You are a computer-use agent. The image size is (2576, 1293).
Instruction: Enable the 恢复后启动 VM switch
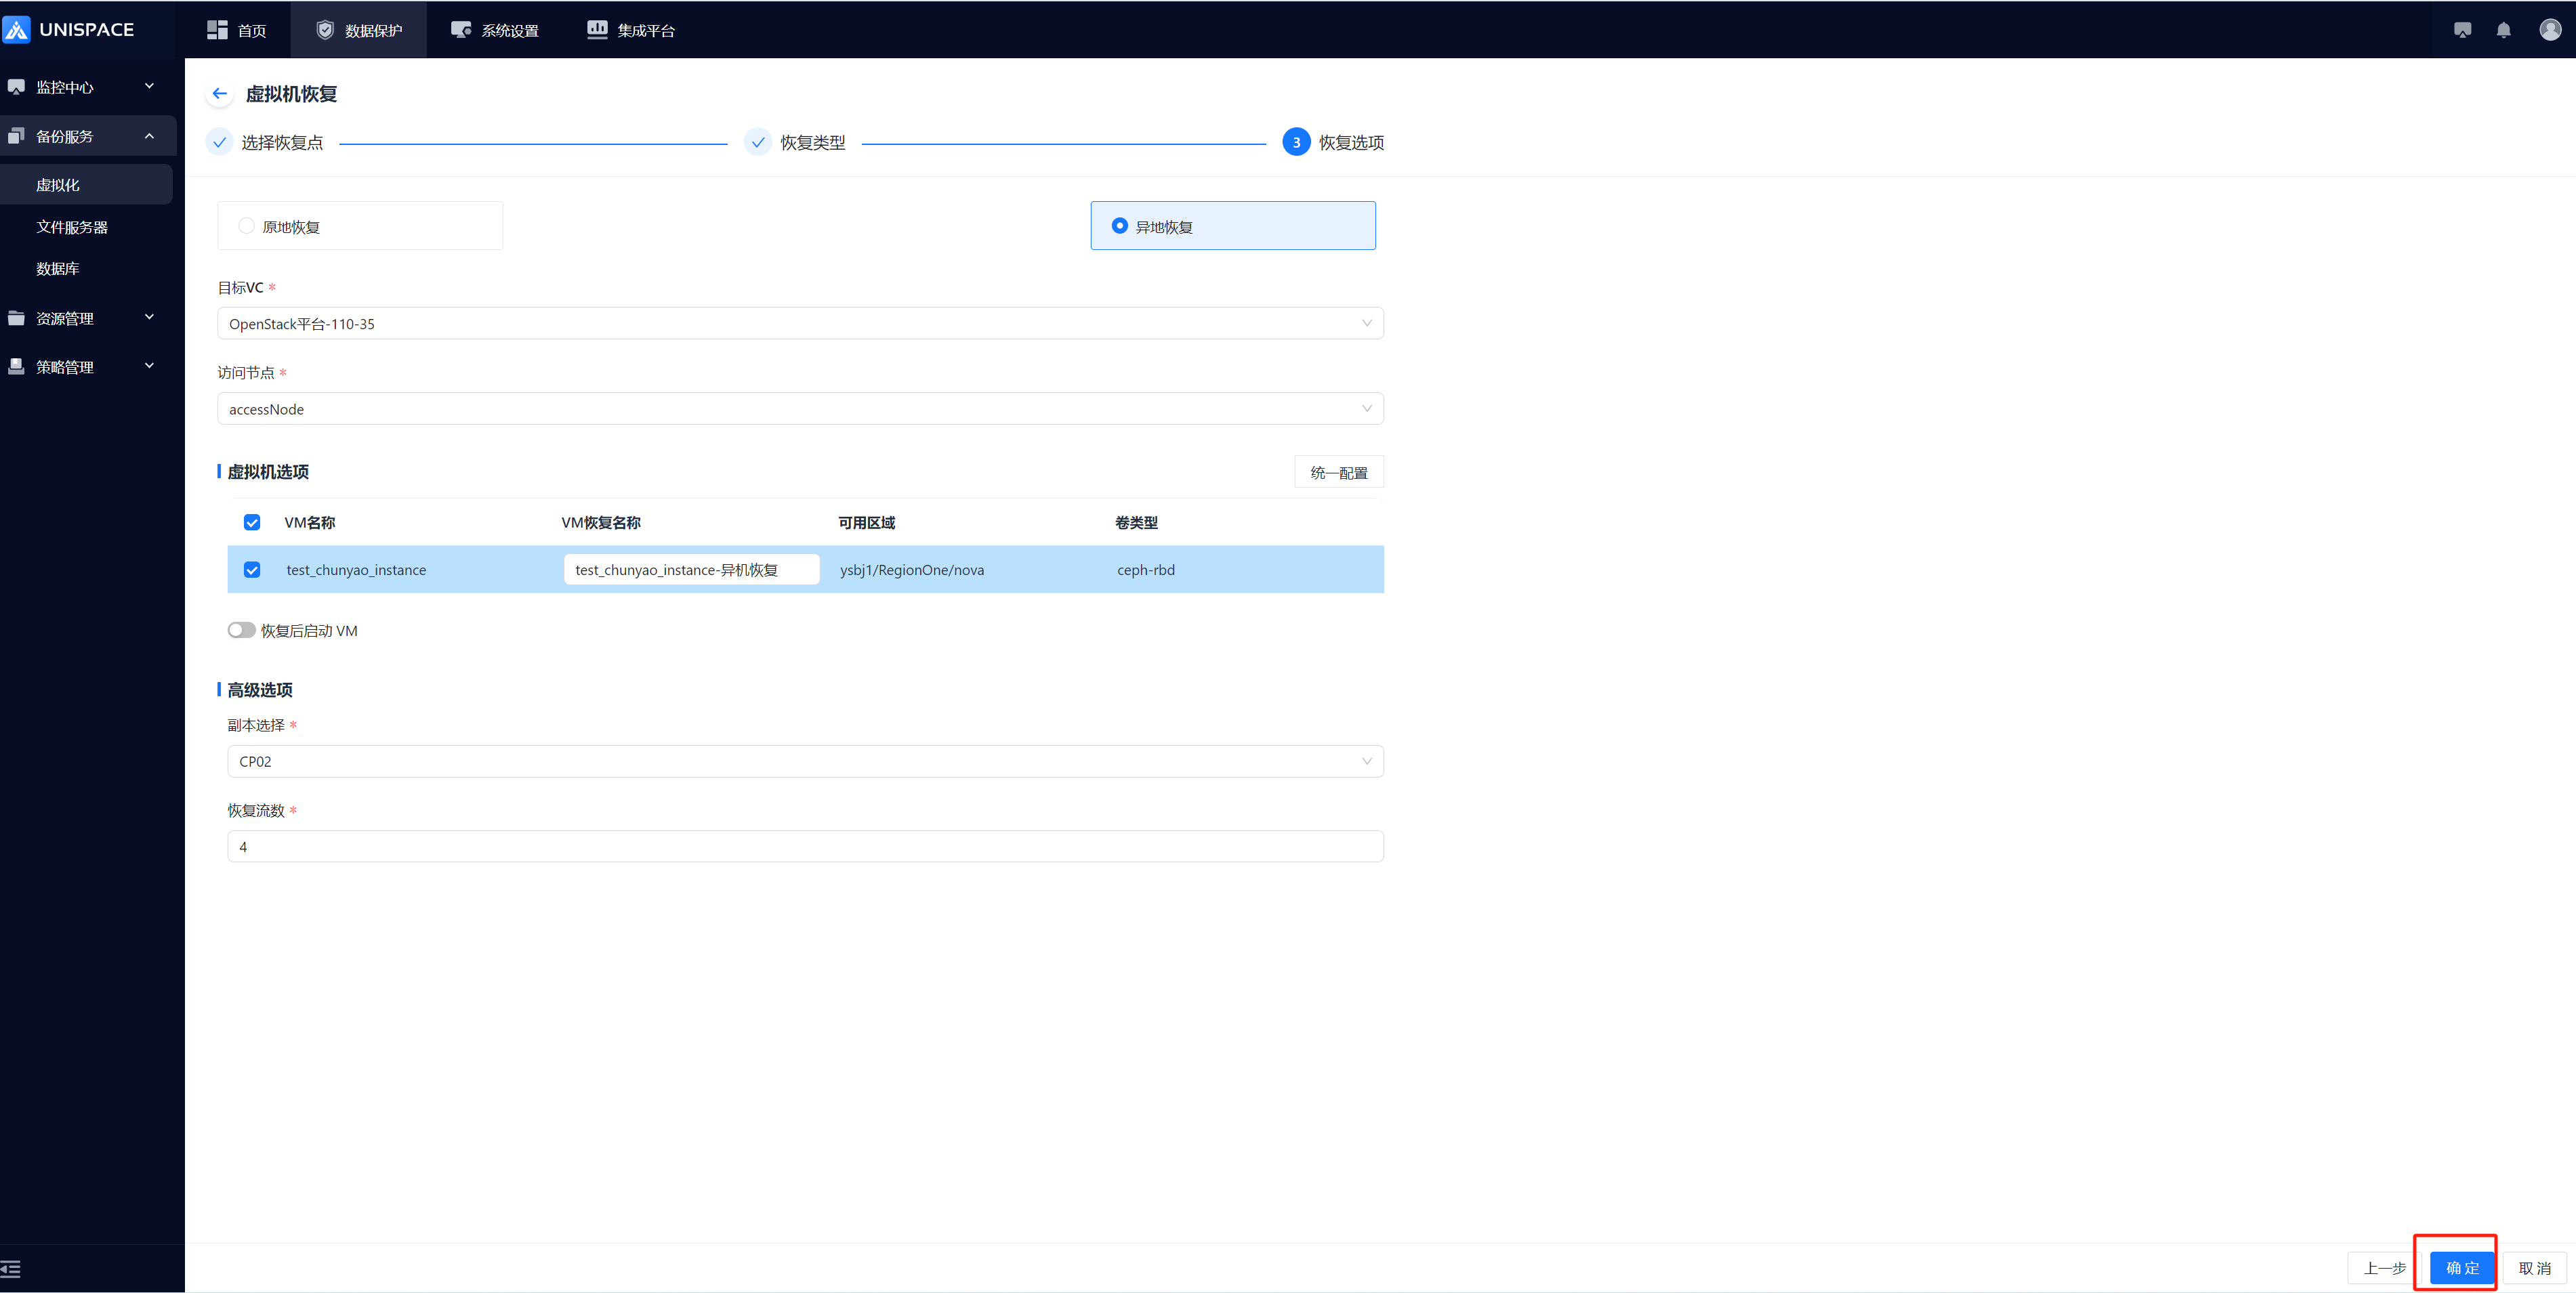click(241, 630)
